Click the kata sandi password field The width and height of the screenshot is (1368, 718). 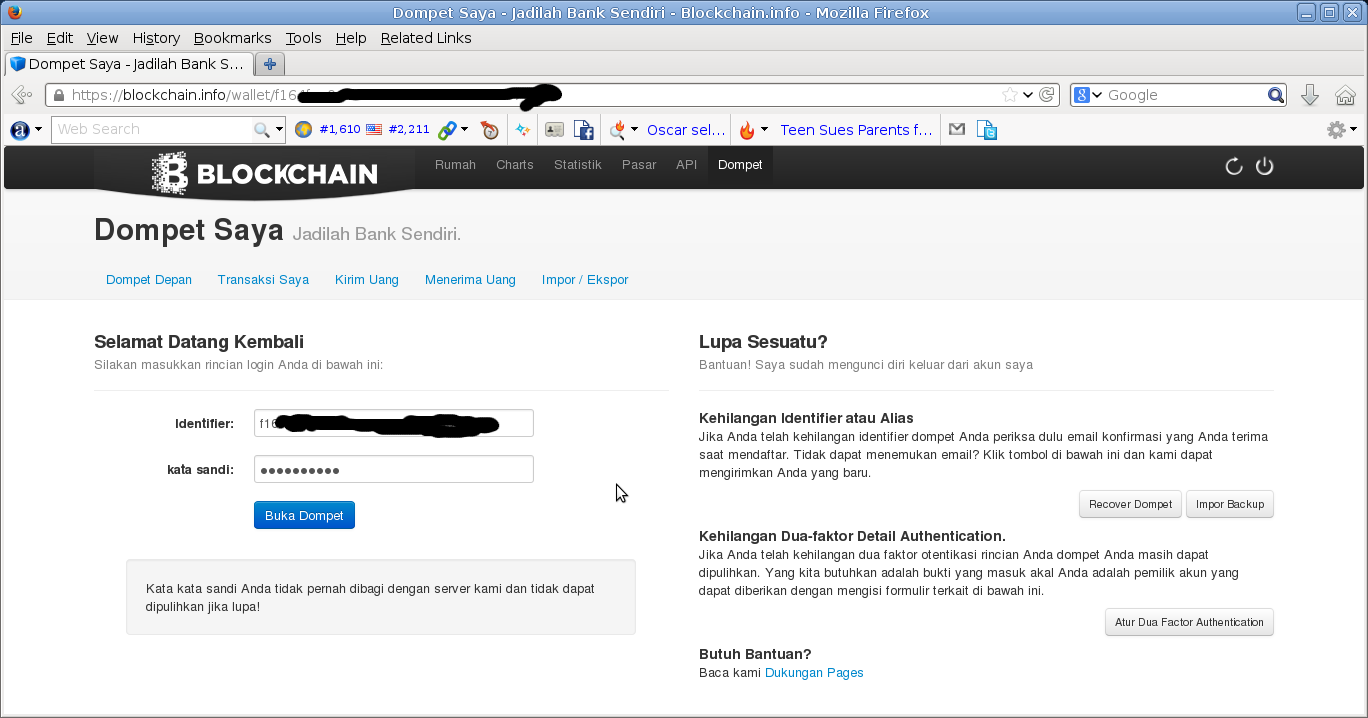[x=393, y=469]
